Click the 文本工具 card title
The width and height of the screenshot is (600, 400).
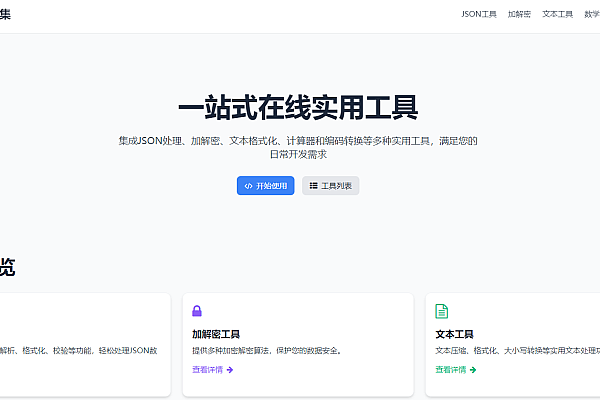(454, 334)
